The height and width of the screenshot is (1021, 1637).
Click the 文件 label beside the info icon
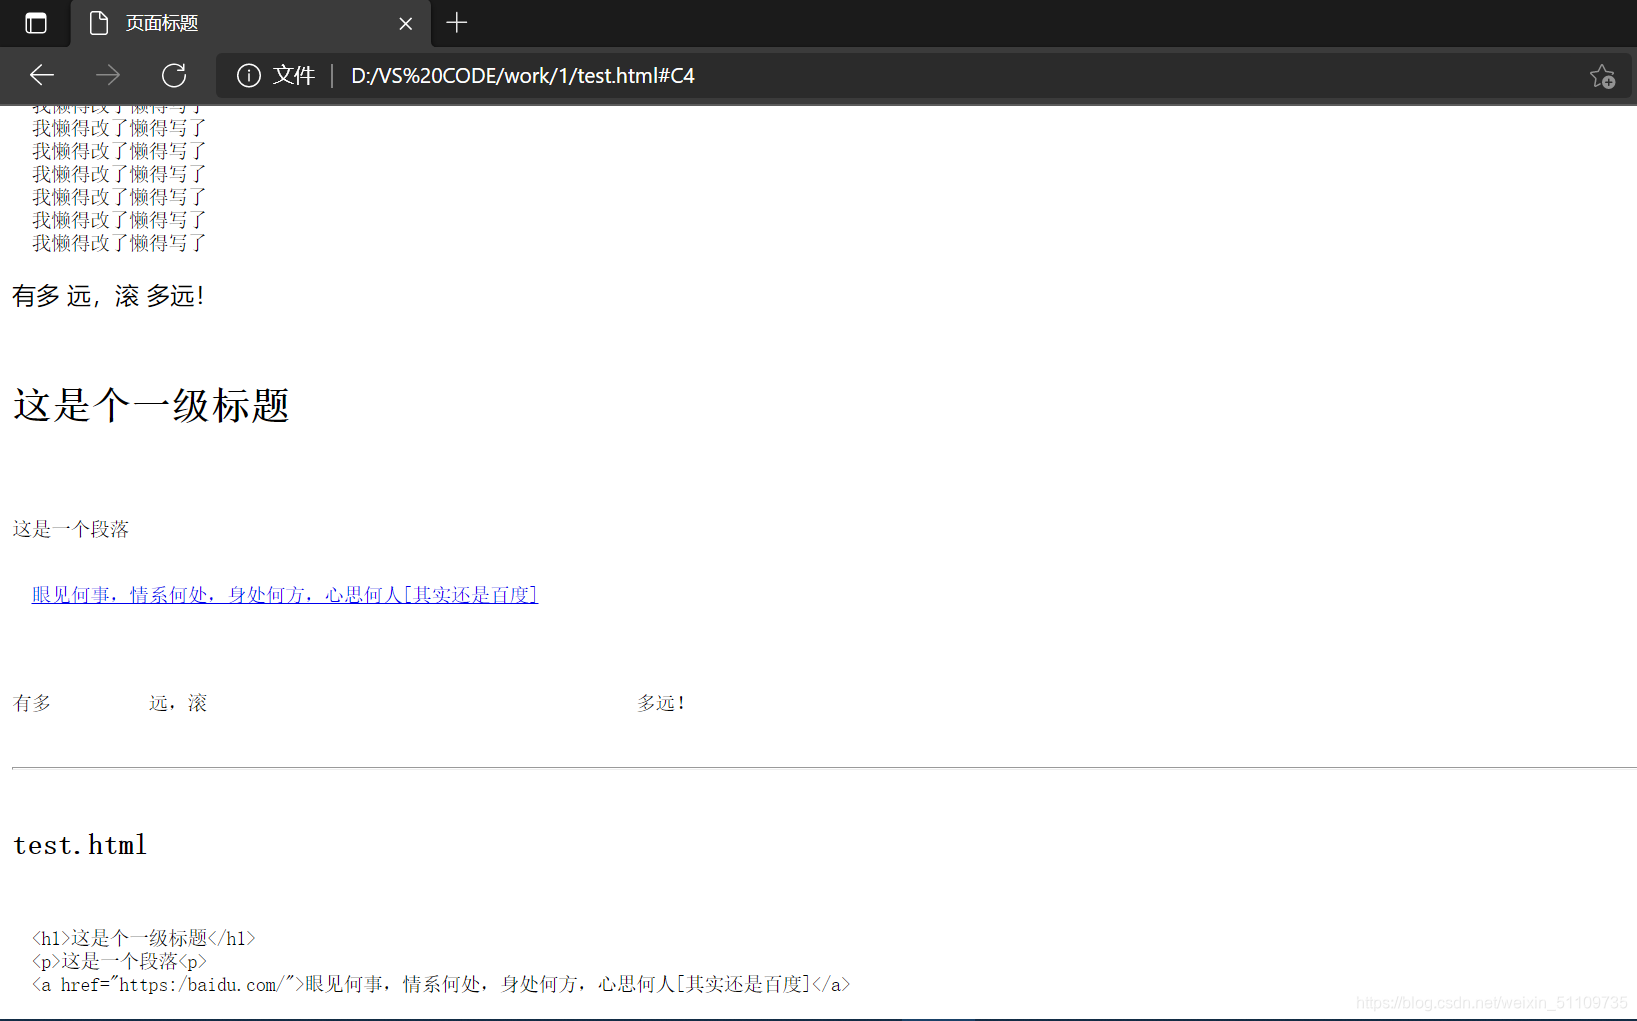(x=295, y=75)
